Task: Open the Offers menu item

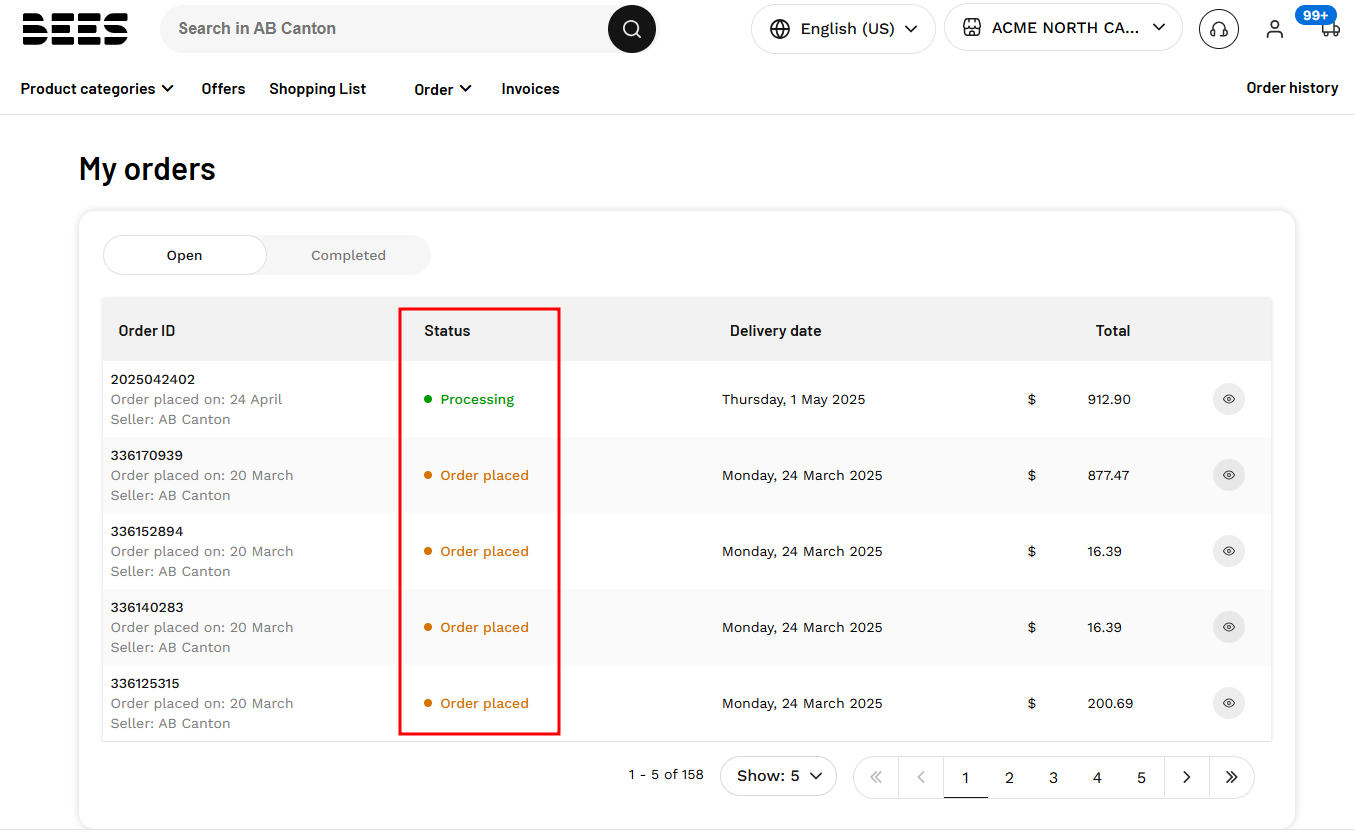Action: pyautogui.click(x=223, y=89)
